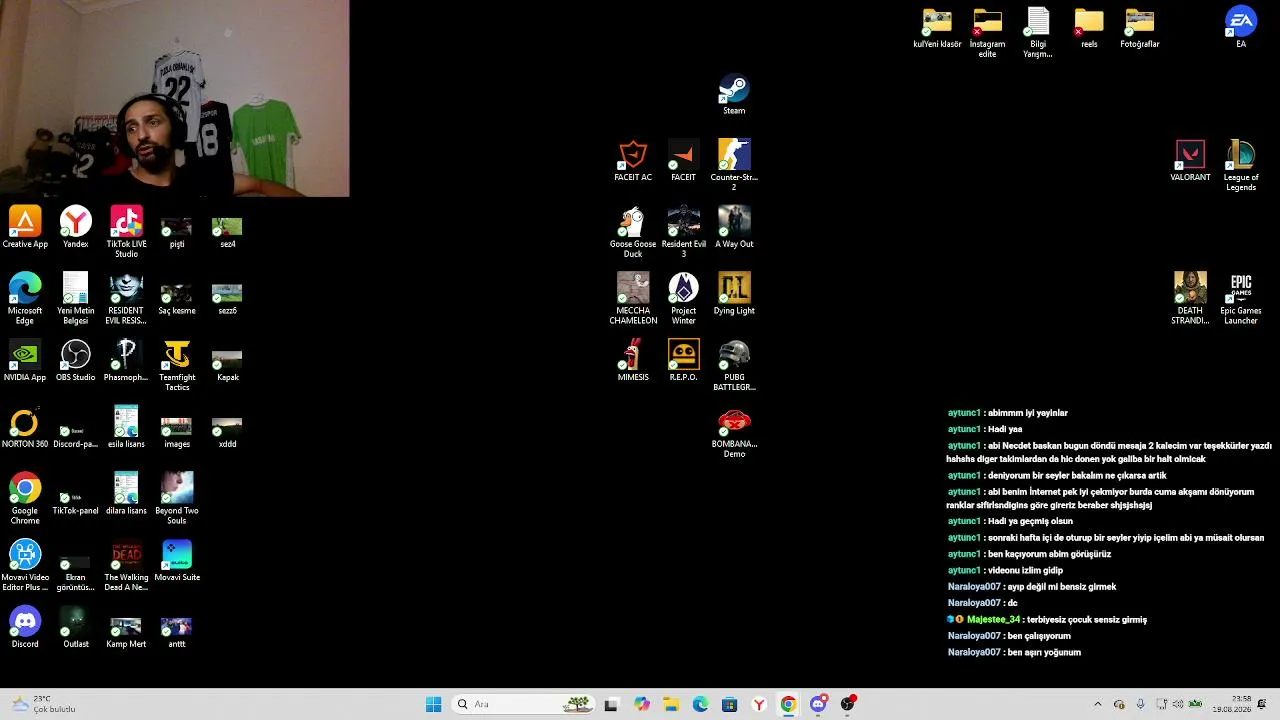
Task: Open Task View on the taskbar
Action: pos(611,704)
